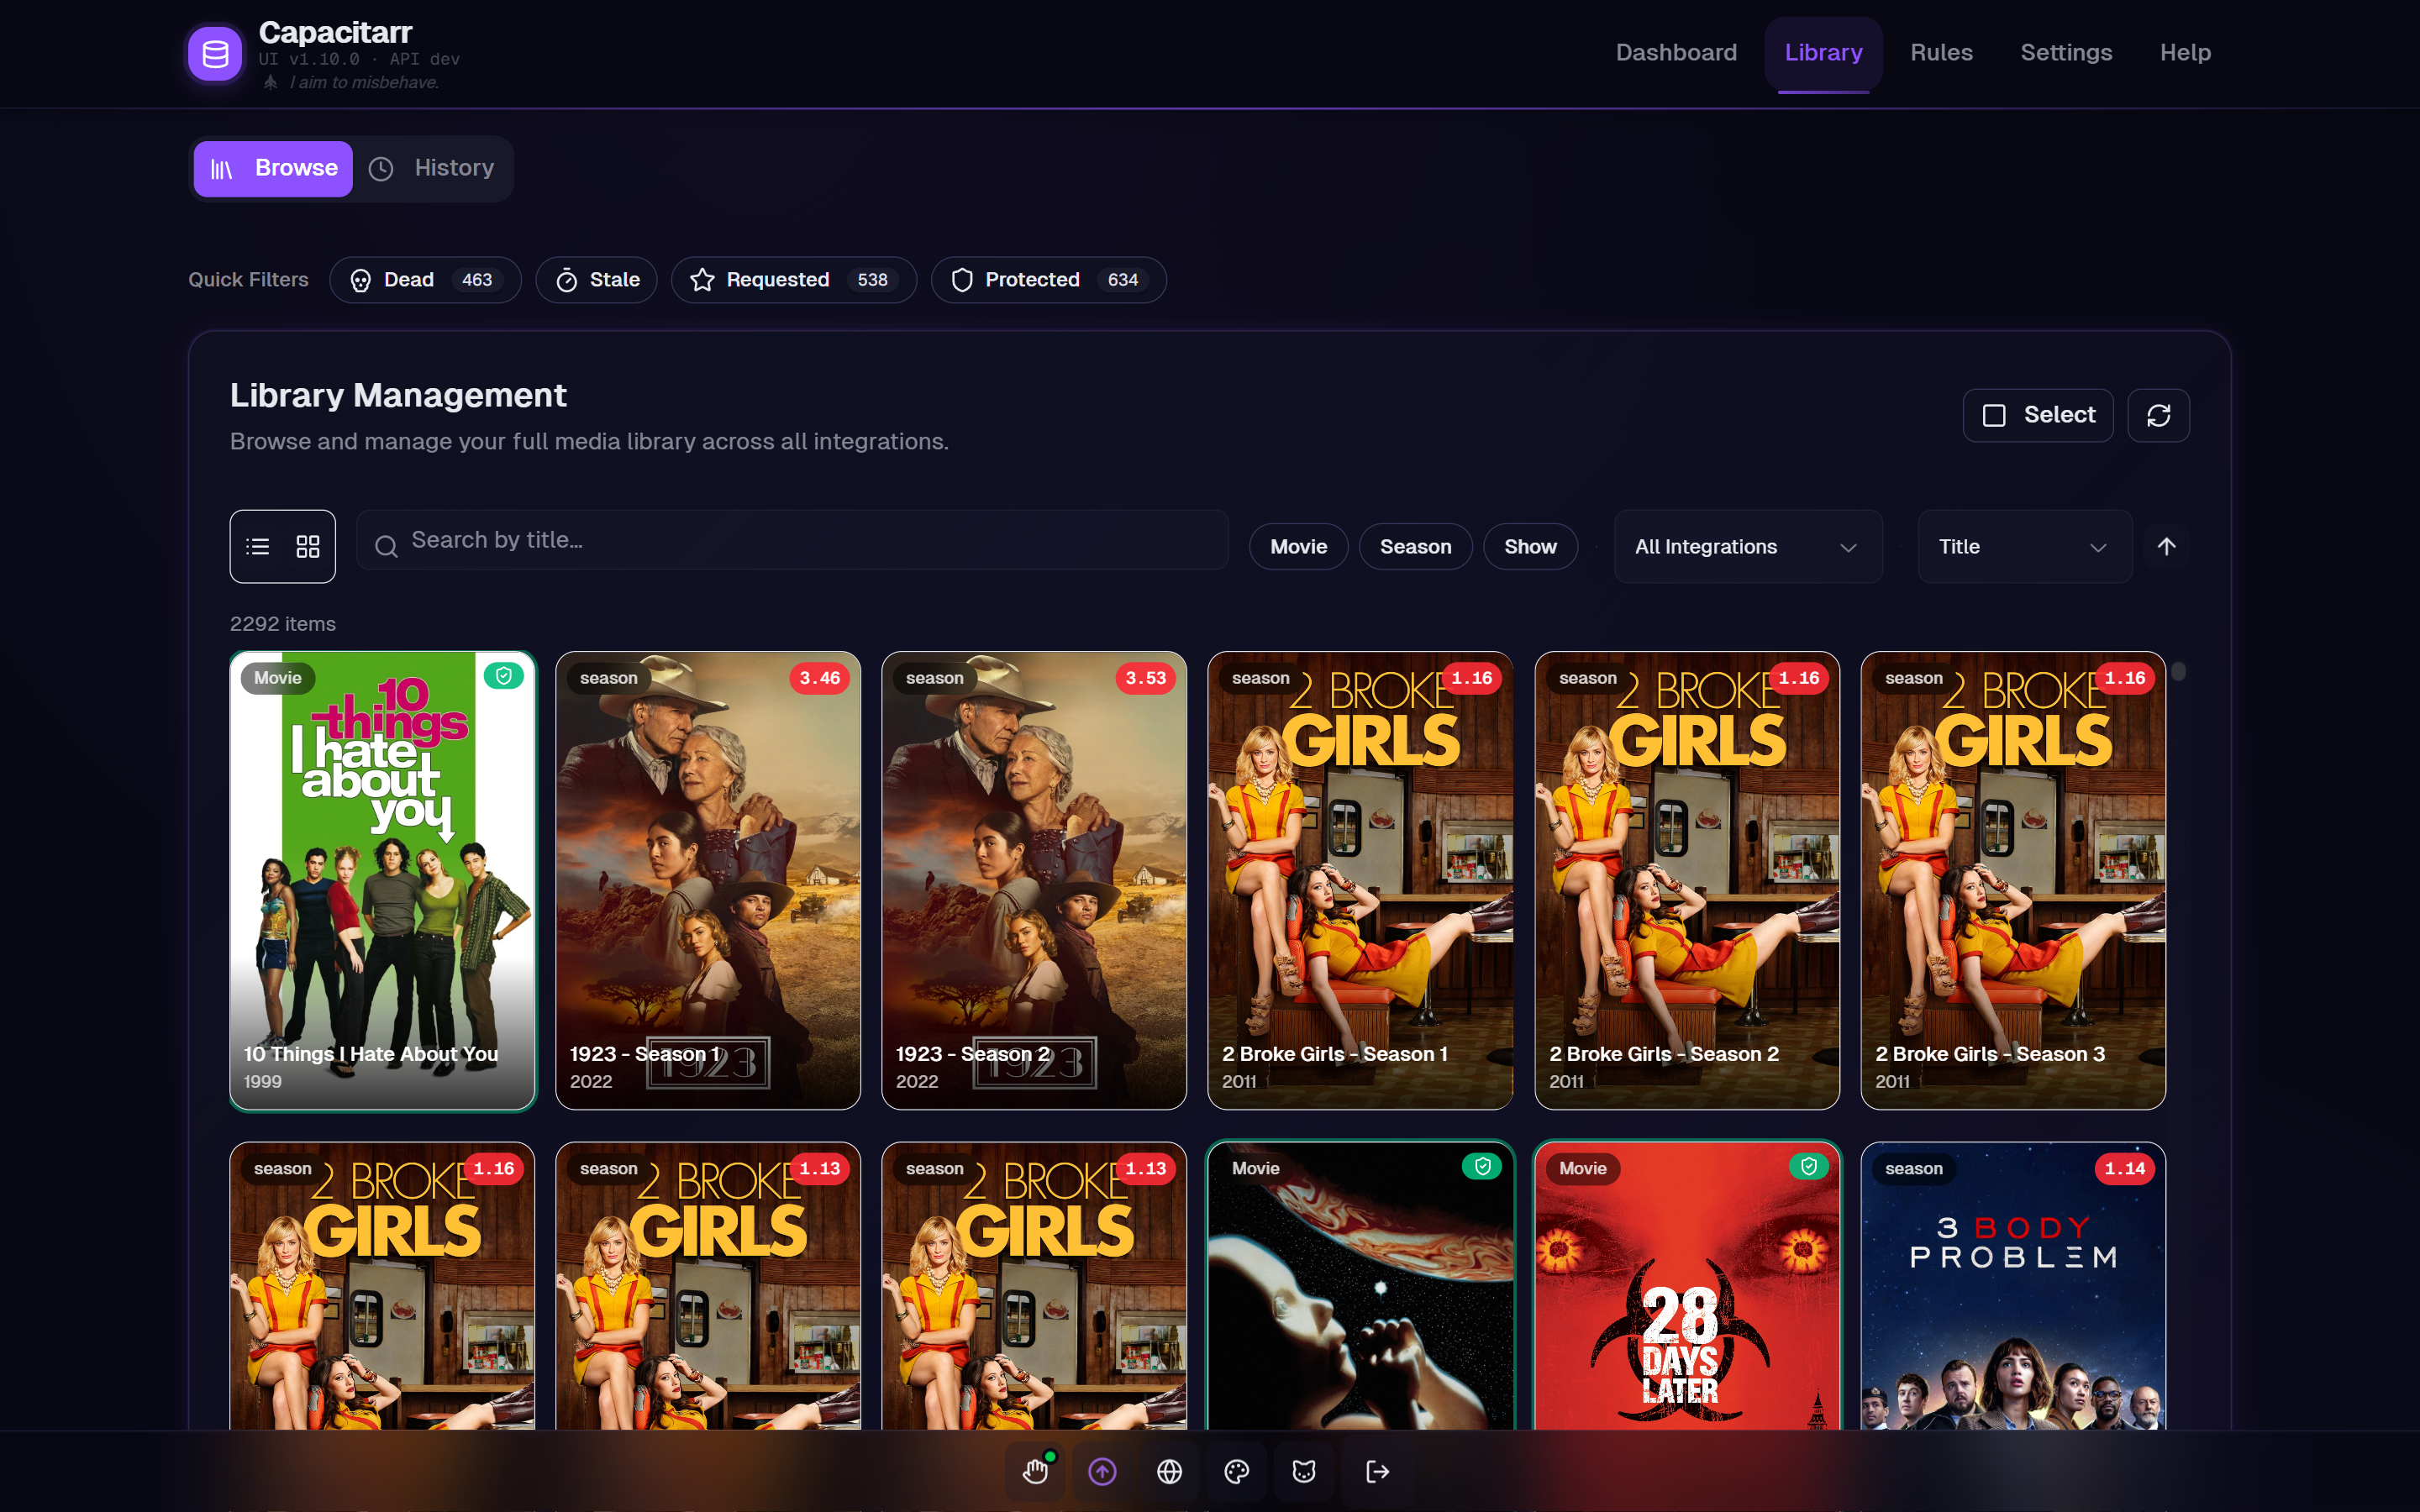Filter the library by Show type
The height and width of the screenshot is (1512, 2420).
(1530, 547)
